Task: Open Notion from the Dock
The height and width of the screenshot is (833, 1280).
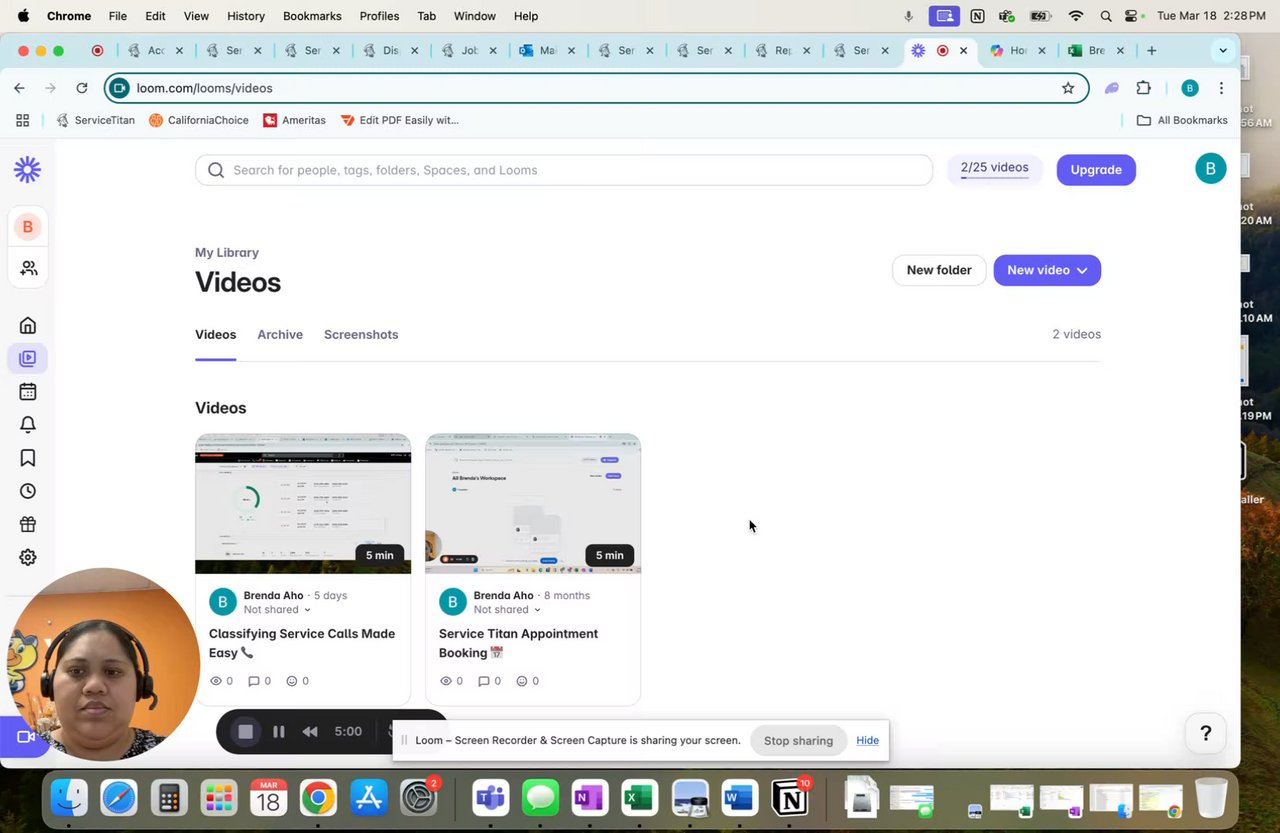Action: tap(790, 798)
